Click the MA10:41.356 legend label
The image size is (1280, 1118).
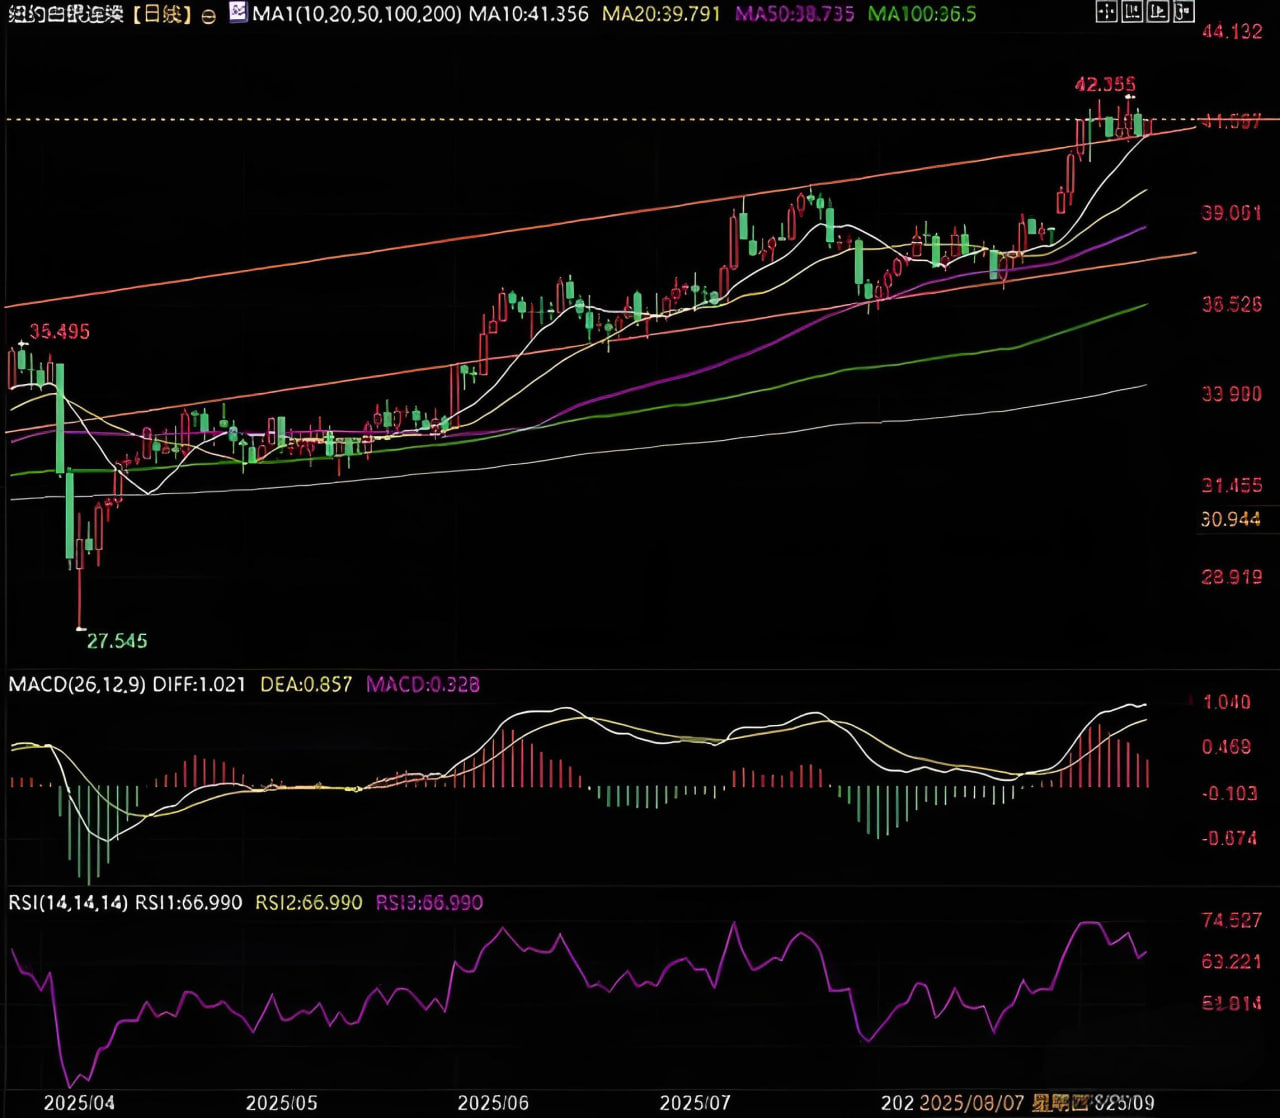point(529,14)
